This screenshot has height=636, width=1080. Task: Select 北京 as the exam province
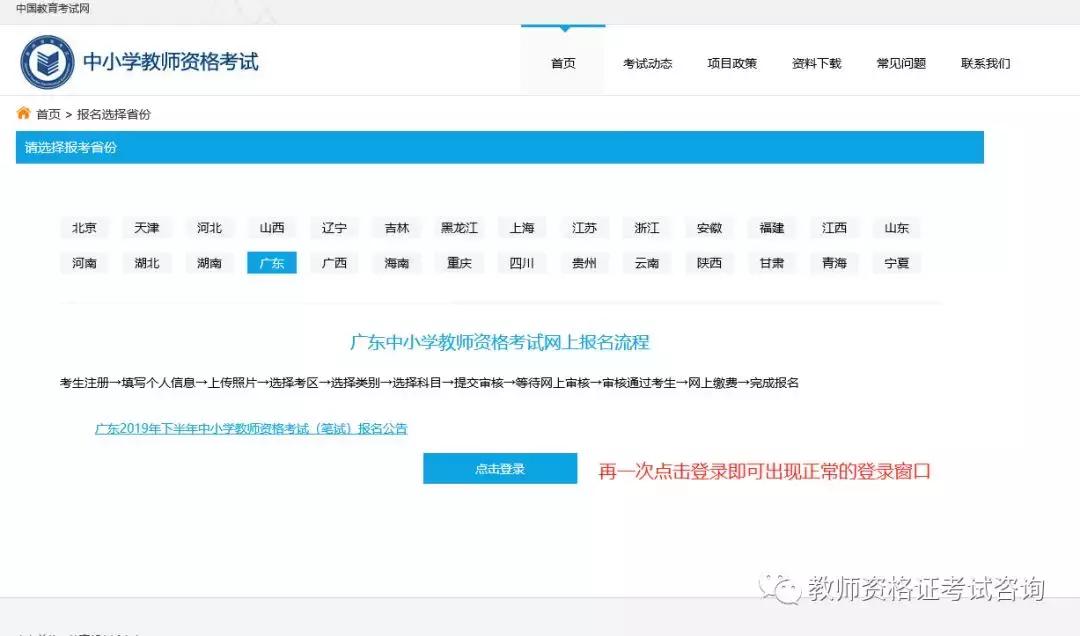84,227
